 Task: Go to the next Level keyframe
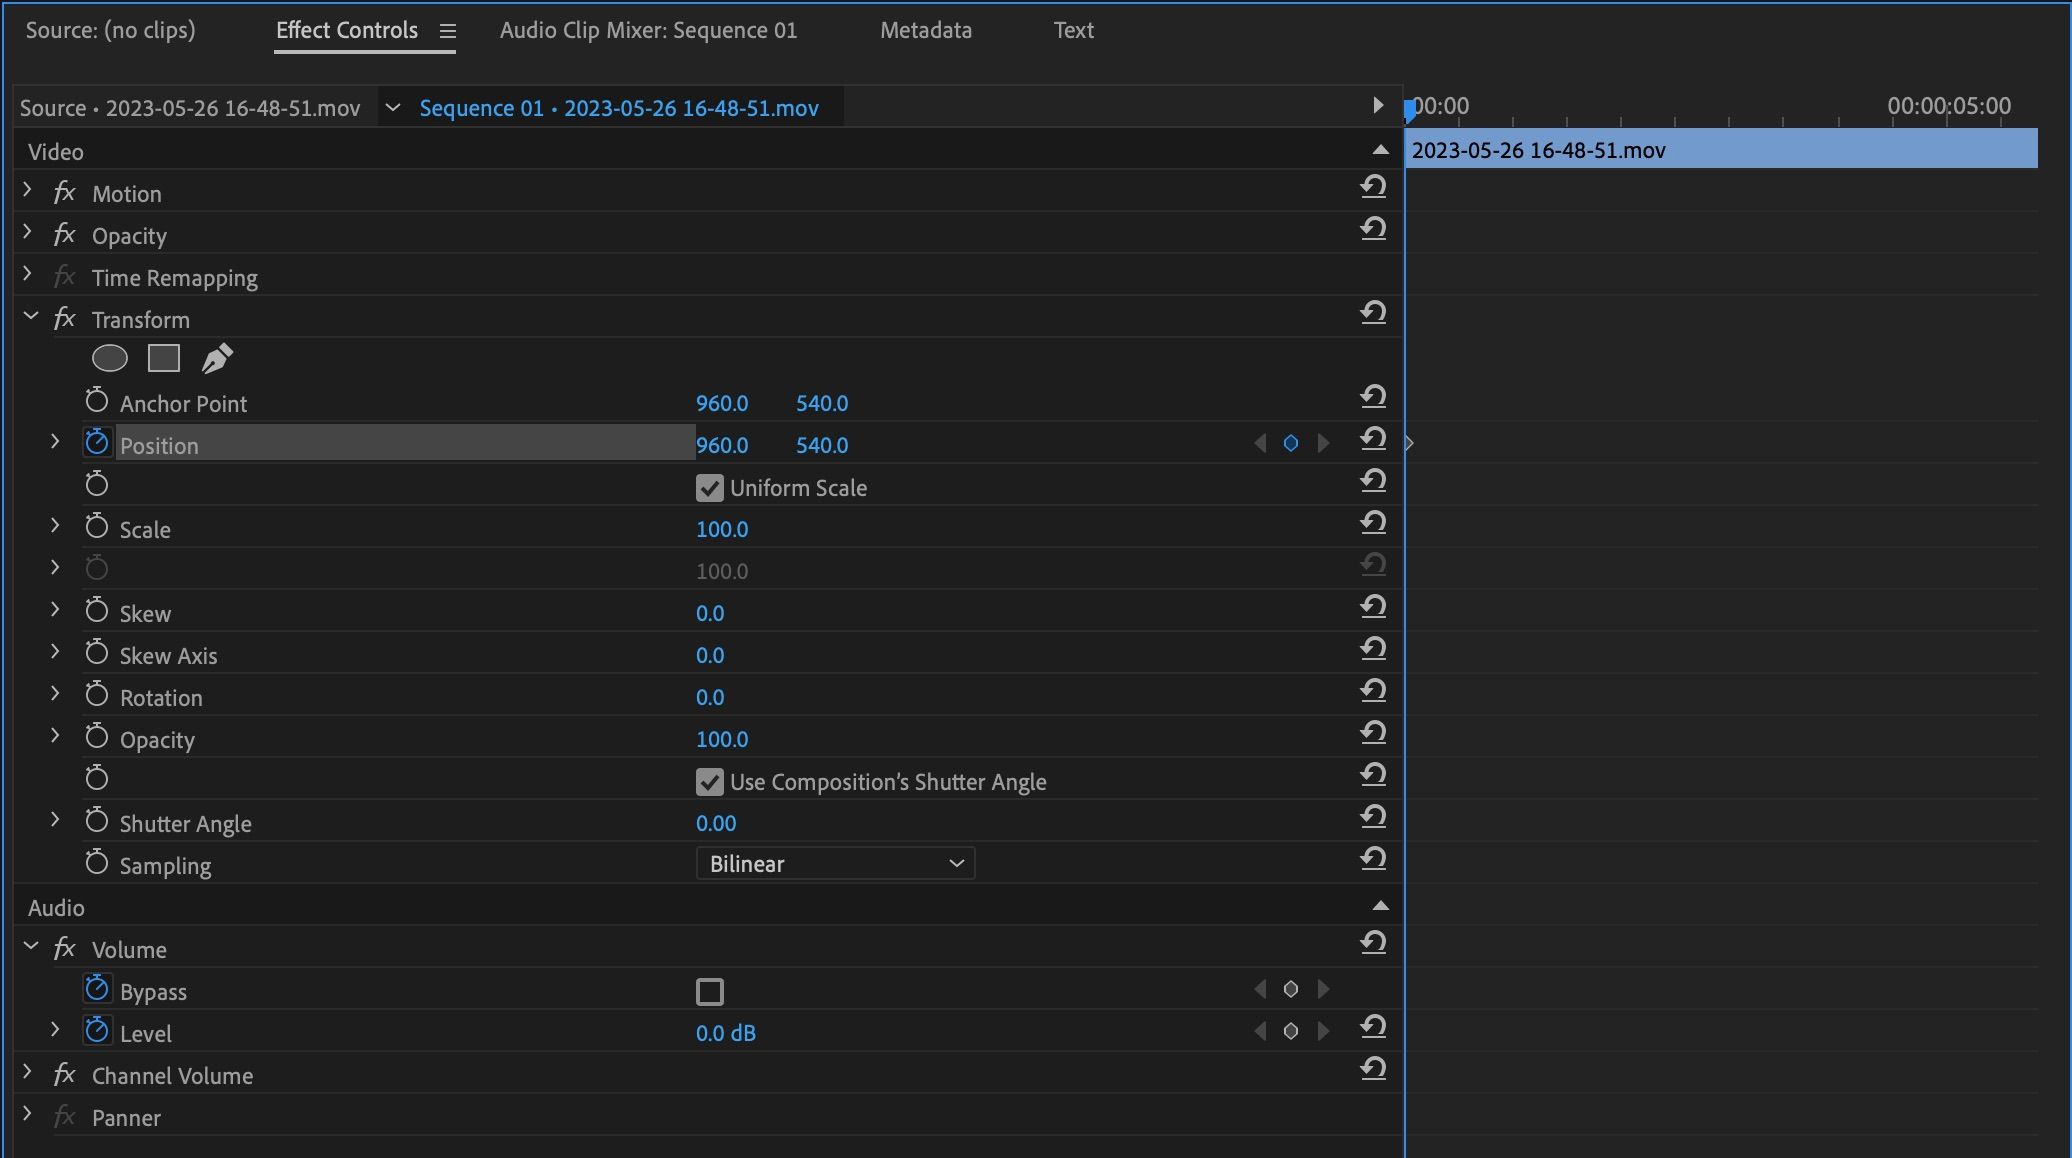1324,1032
